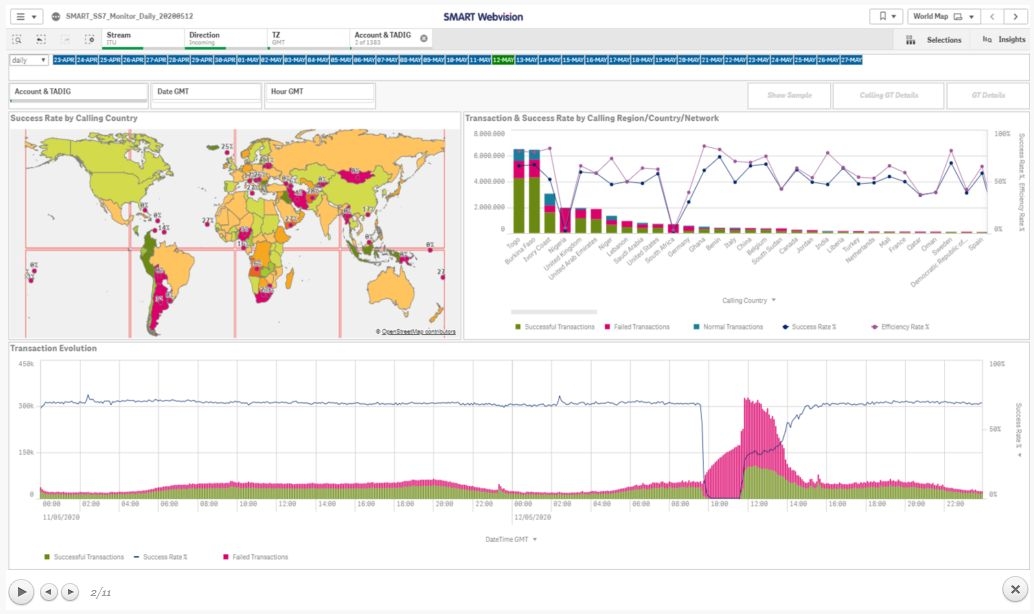The width and height of the screenshot is (1034, 614).
Task: Toggle Successful Transactions in evolution chart legend
Action: pyautogui.click(x=84, y=557)
